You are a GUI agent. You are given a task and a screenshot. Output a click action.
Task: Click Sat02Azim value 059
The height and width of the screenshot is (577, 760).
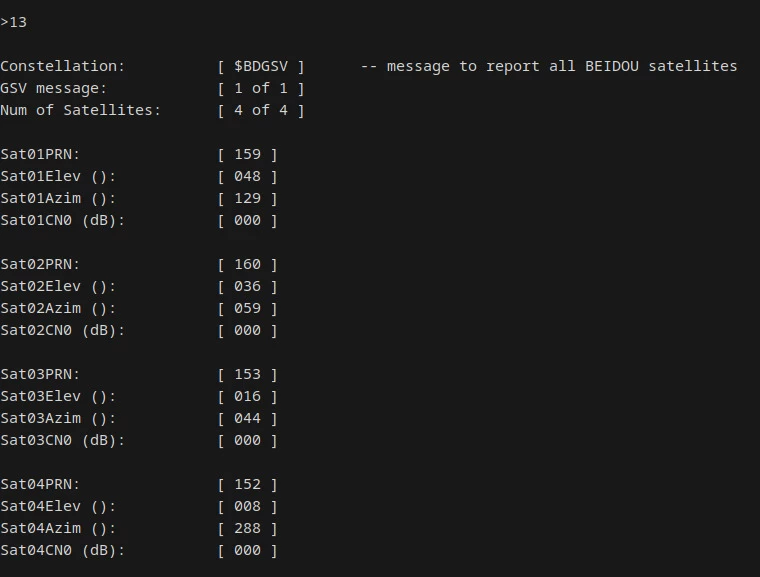click(248, 308)
